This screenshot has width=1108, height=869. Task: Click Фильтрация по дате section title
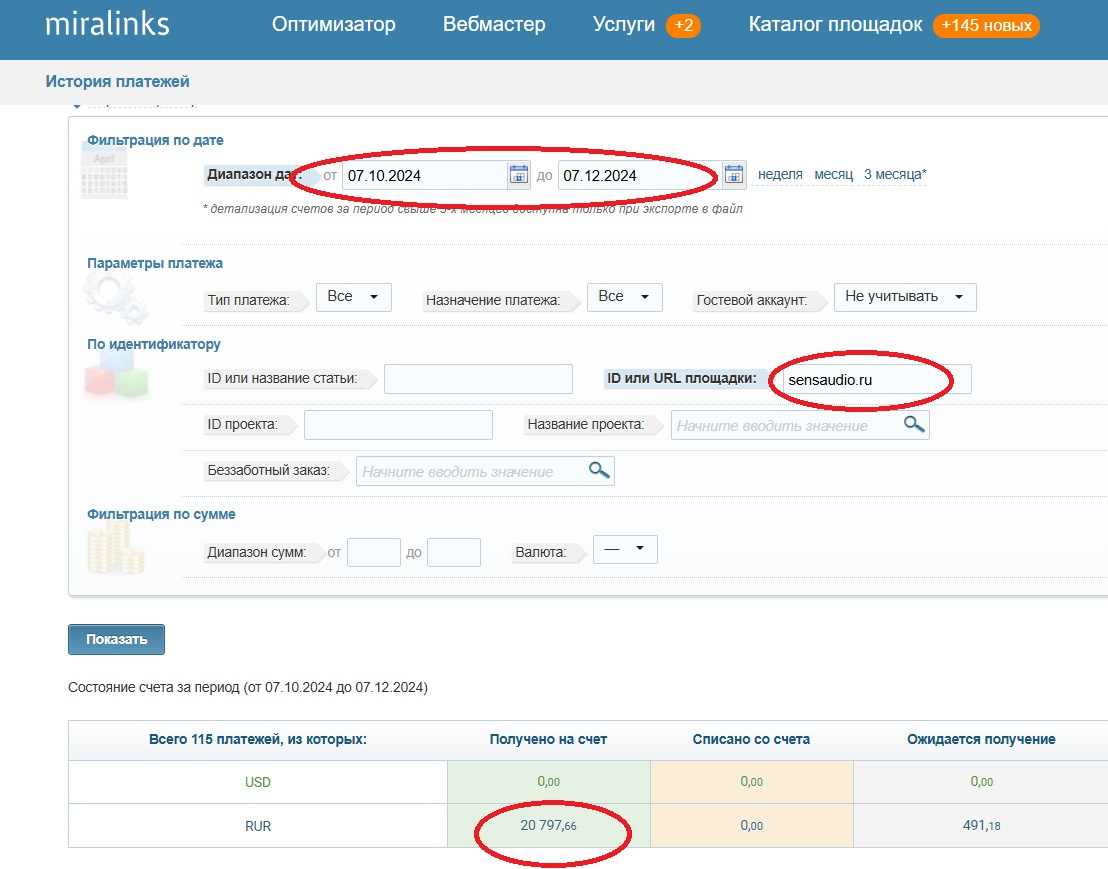coord(155,140)
